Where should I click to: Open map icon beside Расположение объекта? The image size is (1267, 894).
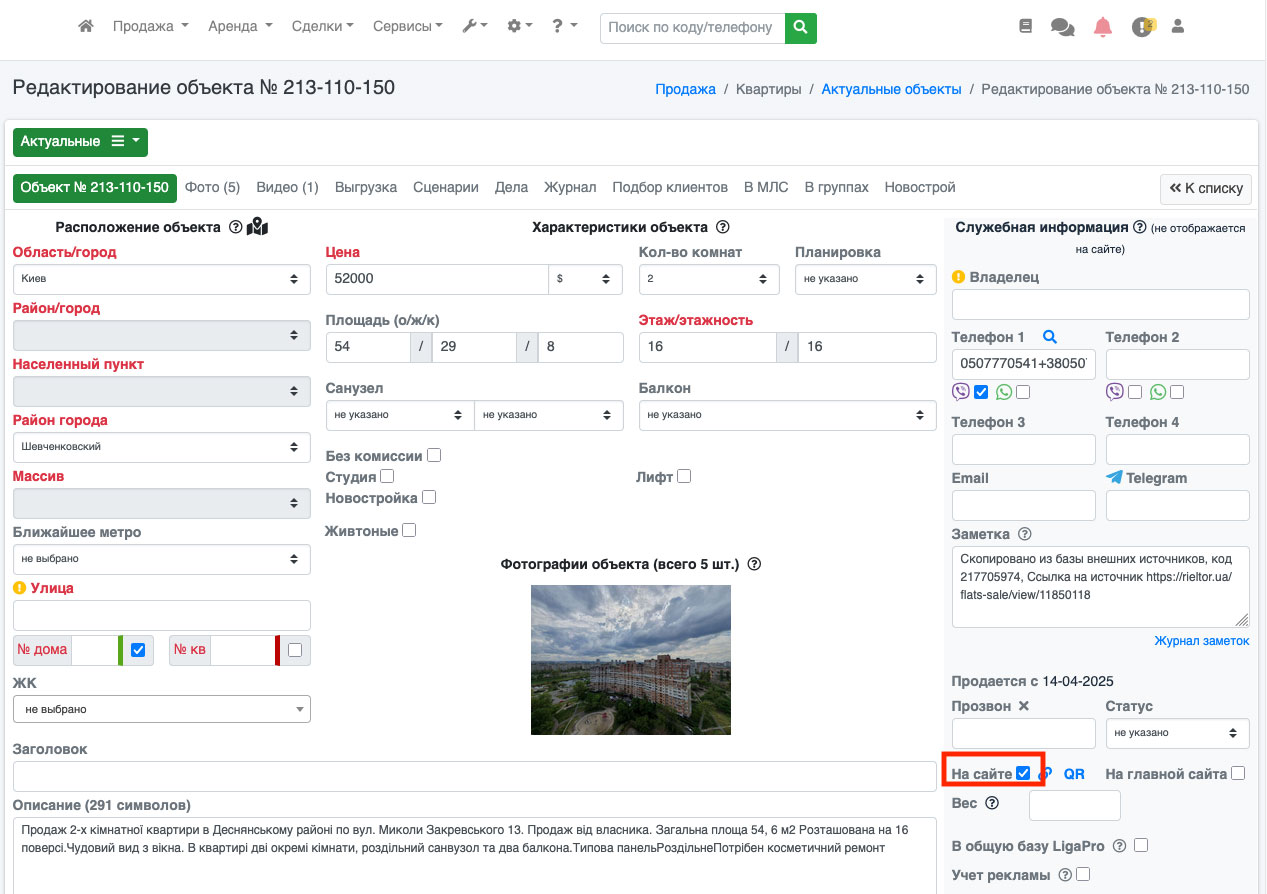point(258,227)
